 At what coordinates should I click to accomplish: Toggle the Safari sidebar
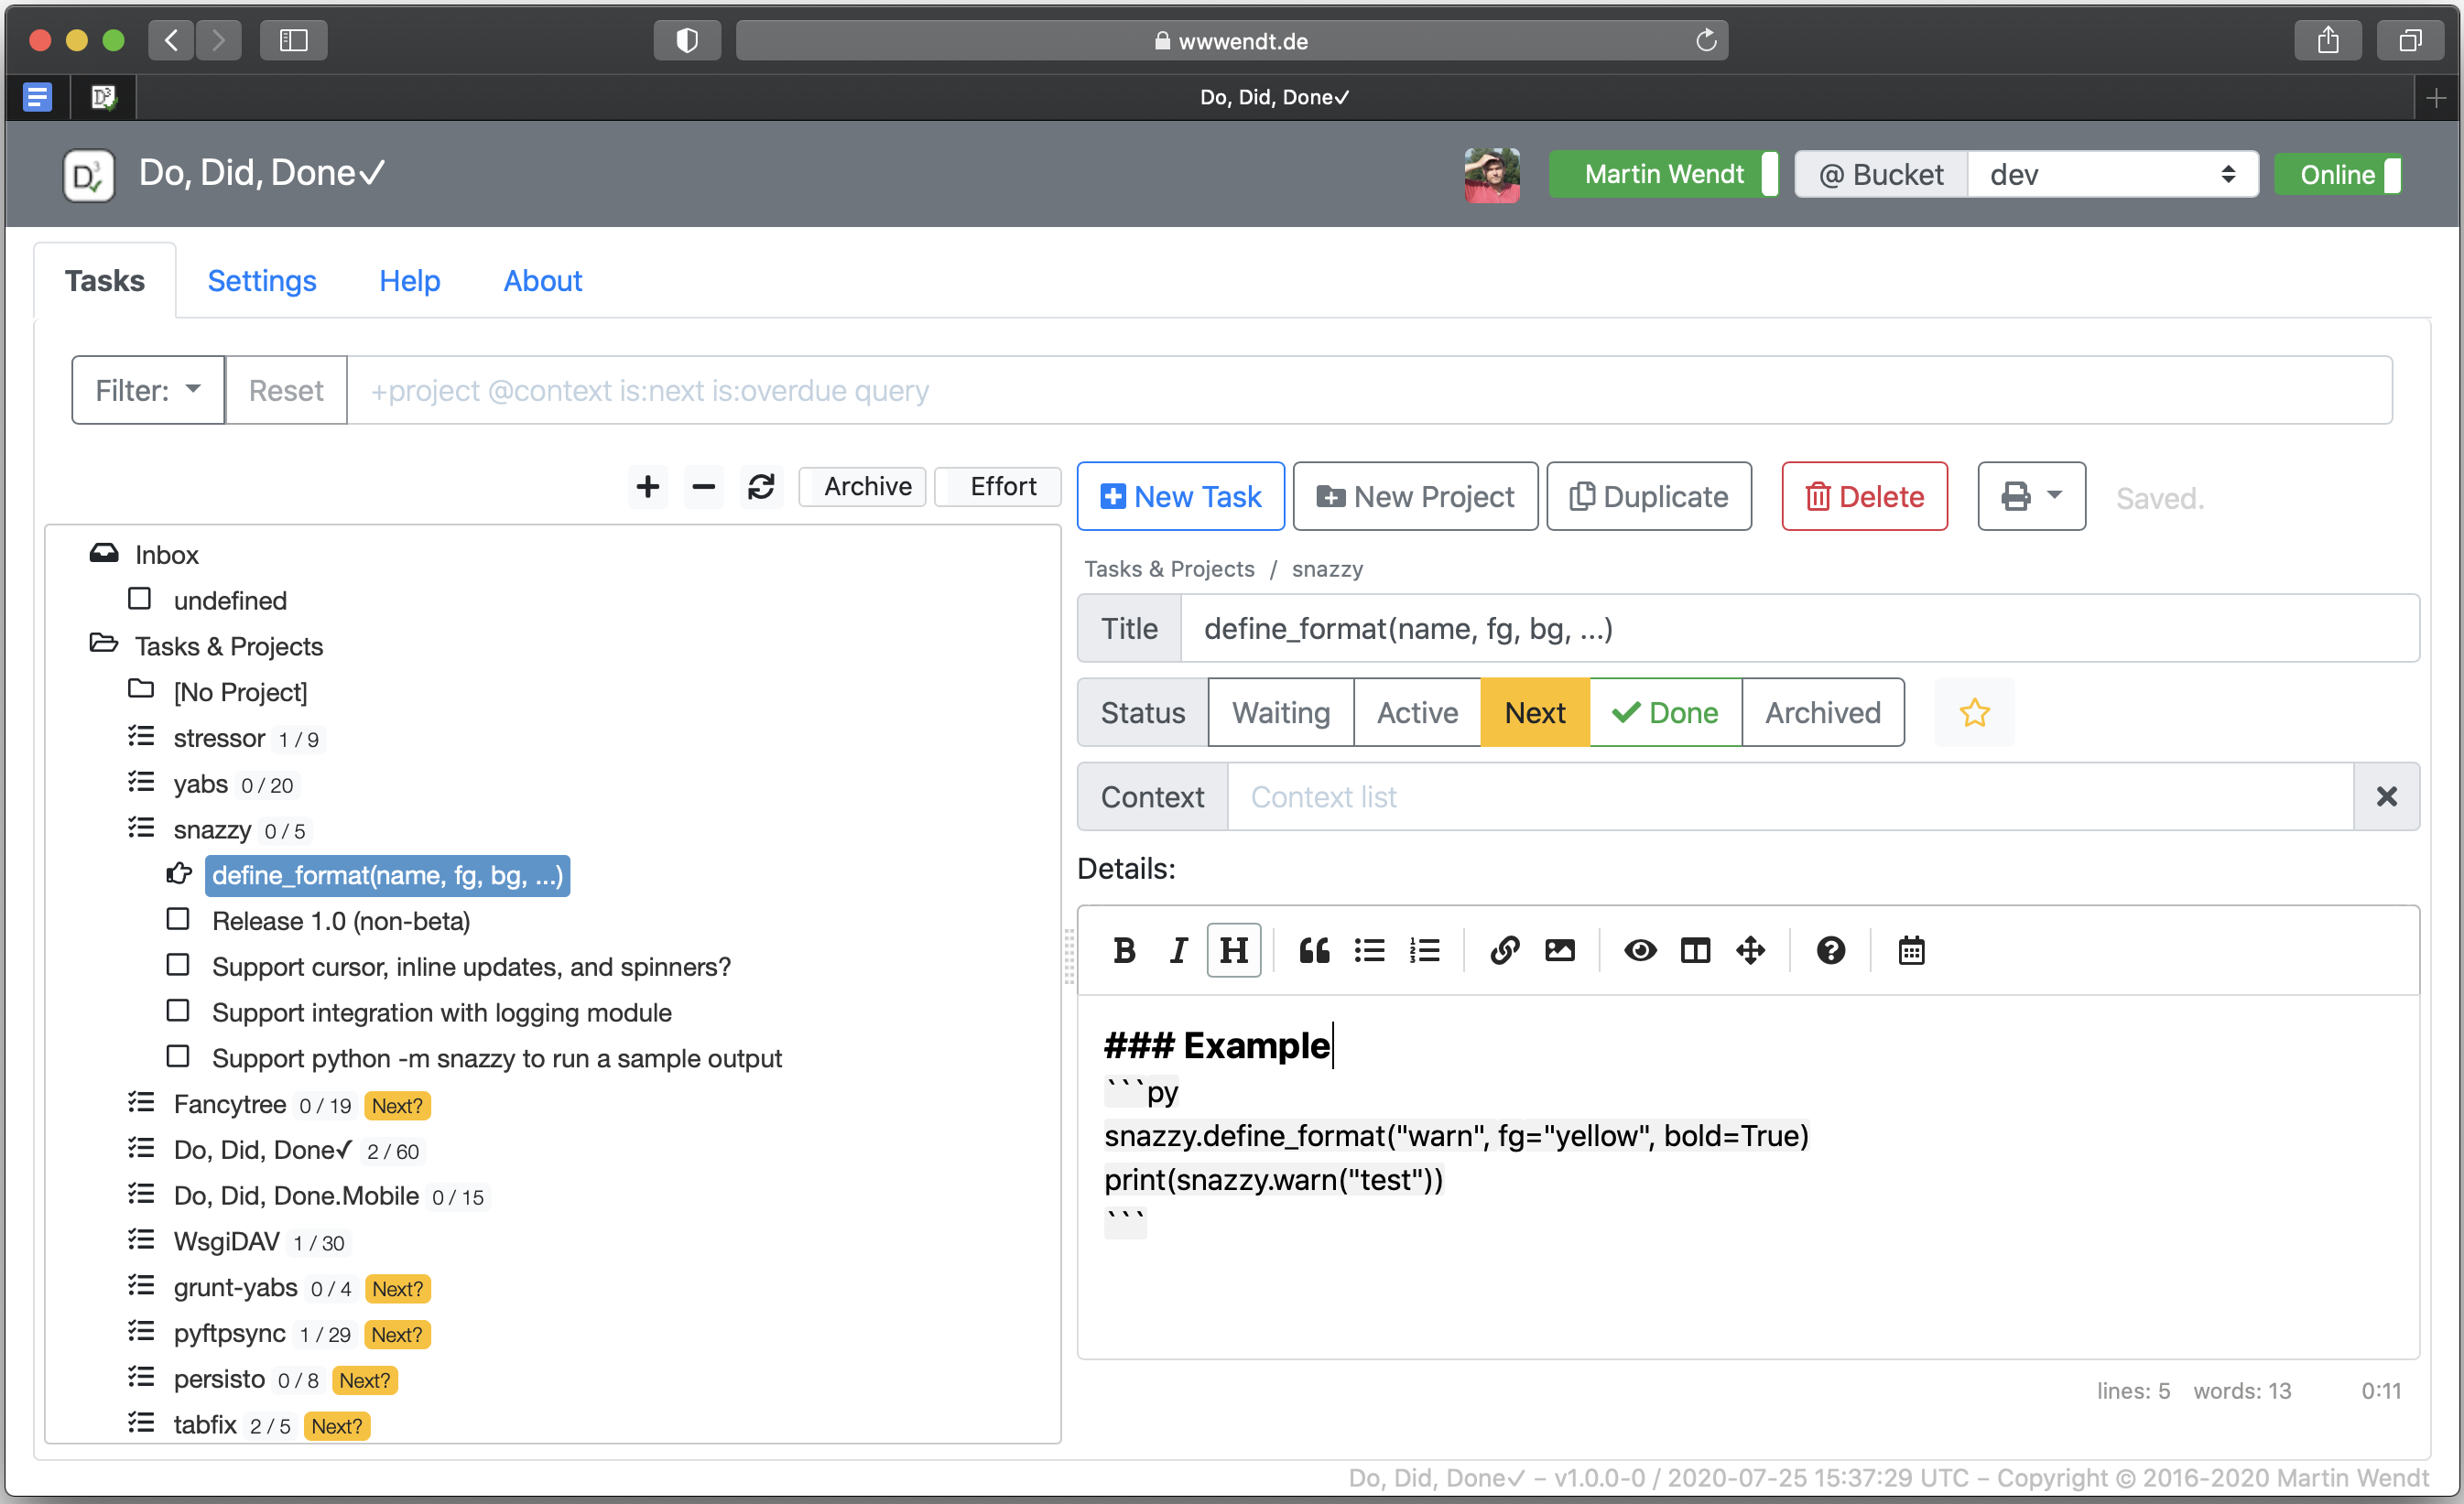293,40
